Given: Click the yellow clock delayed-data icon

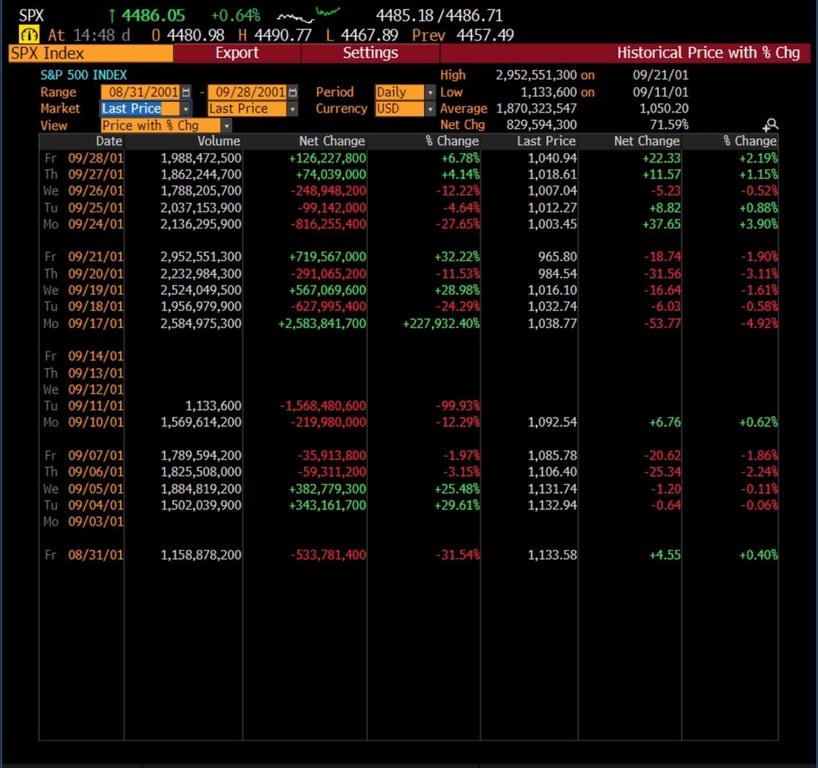Looking at the screenshot, I should click(x=29, y=35).
